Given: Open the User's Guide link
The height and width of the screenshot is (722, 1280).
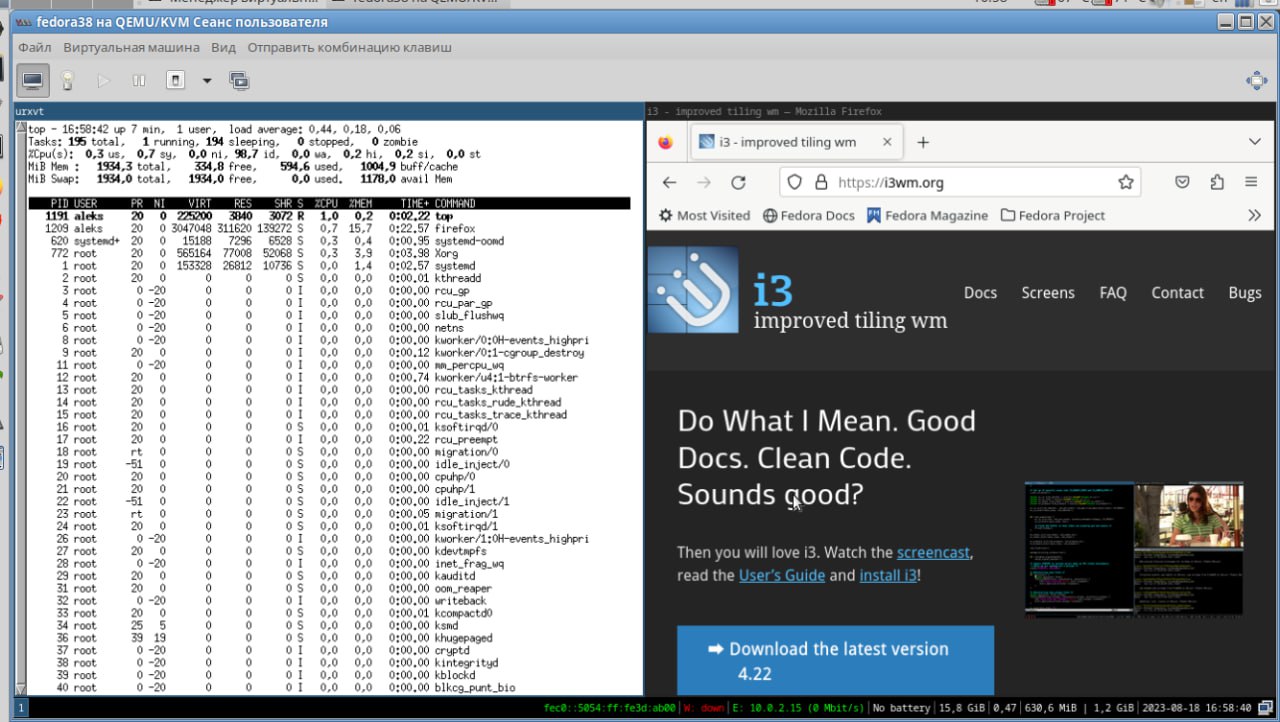Looking at the screenshot, I should [782, 575].
